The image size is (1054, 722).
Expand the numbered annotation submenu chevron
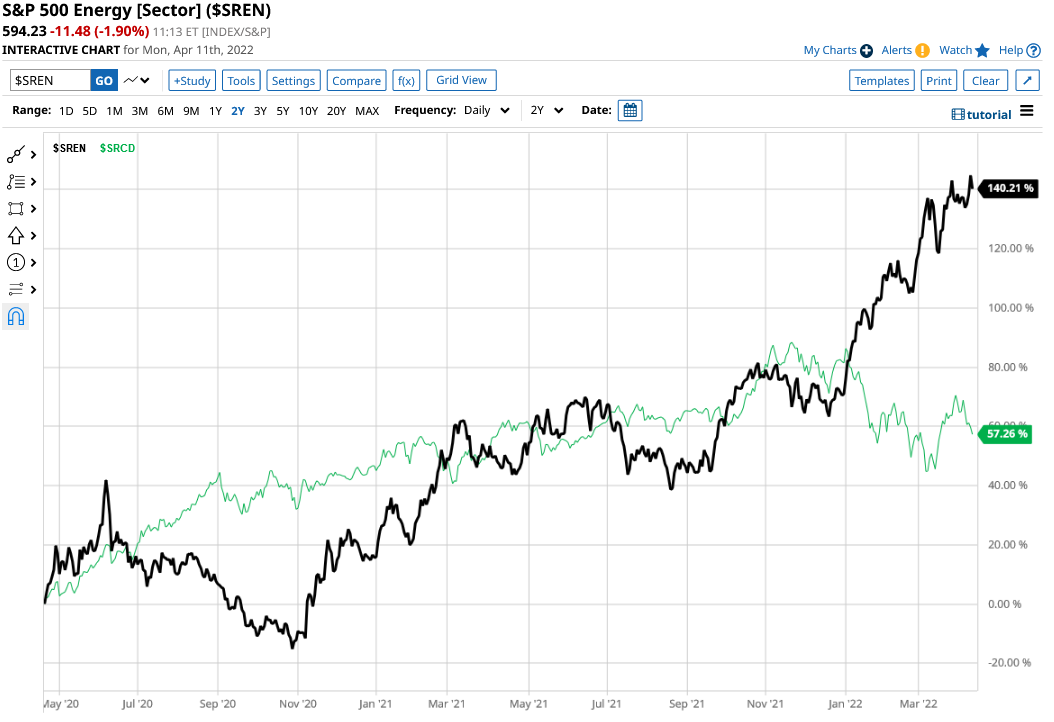click(34, 263)
